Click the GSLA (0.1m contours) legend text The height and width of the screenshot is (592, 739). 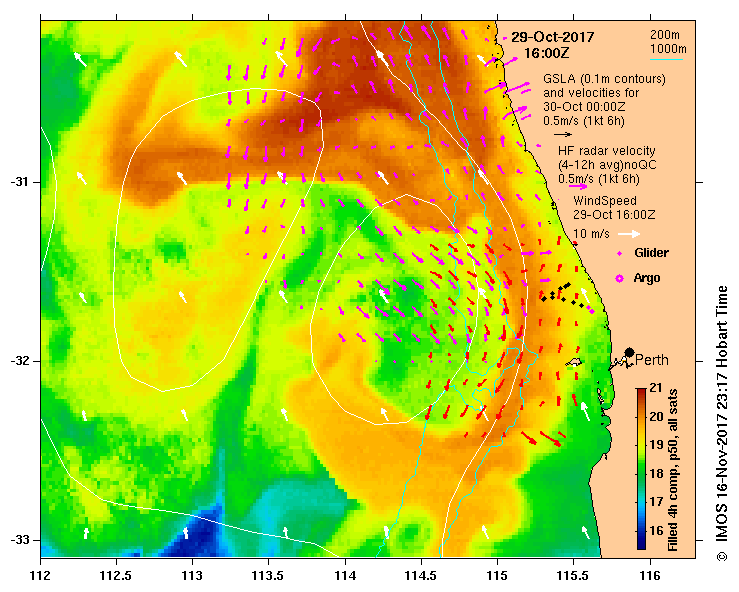click(604, 79)
